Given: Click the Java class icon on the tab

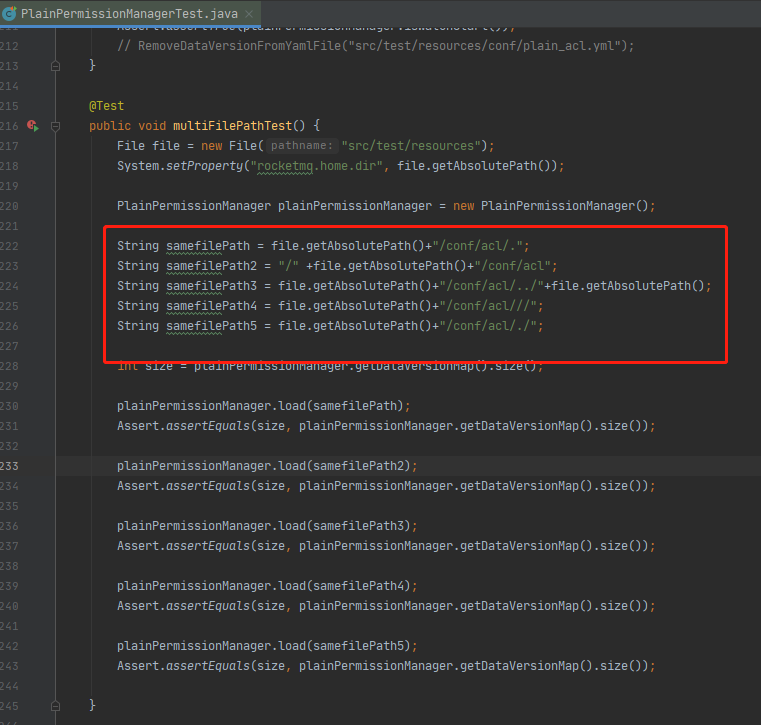Looking at the screenshot, I should tap(9, 14).
